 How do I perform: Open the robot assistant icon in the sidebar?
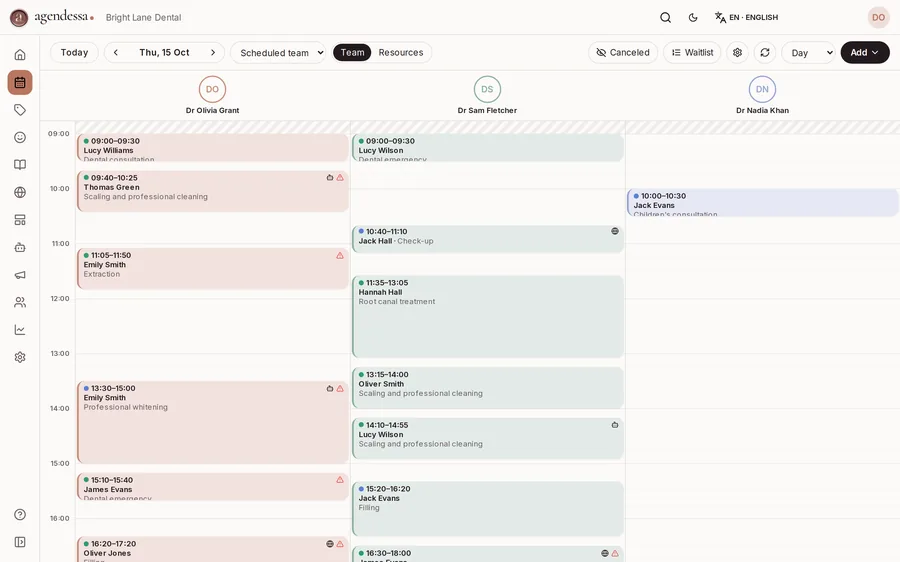[x=20, y=247]
